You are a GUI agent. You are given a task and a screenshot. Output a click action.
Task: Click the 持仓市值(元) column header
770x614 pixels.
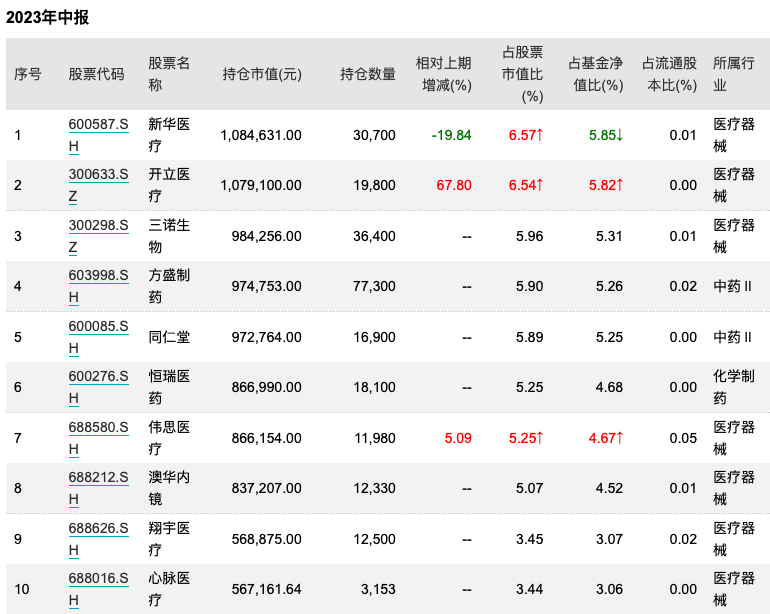tap(262, 74)
